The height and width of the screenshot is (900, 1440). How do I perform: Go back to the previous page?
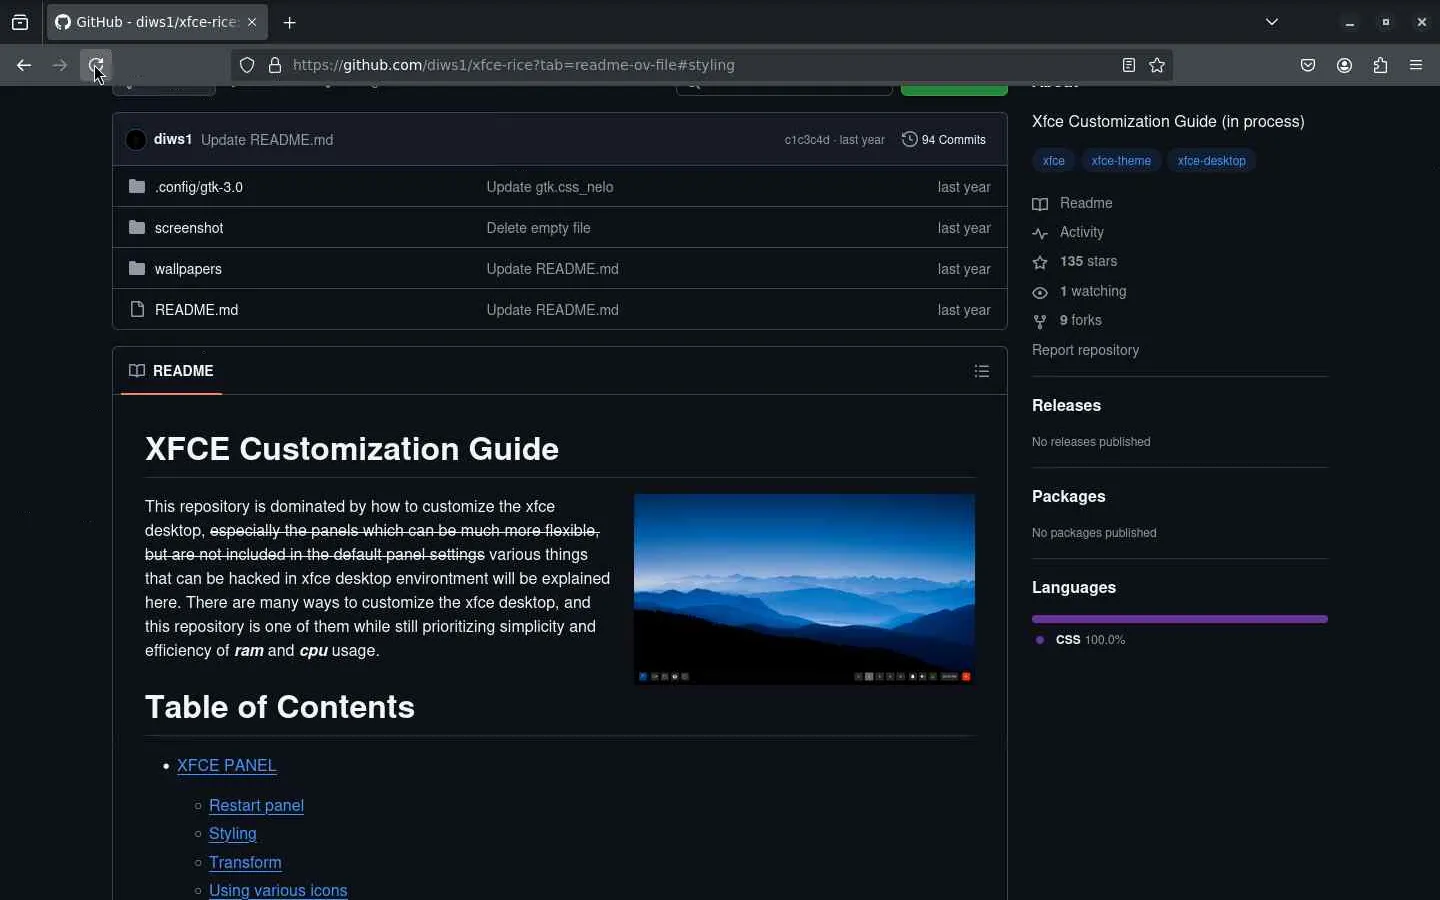(24, 66)
